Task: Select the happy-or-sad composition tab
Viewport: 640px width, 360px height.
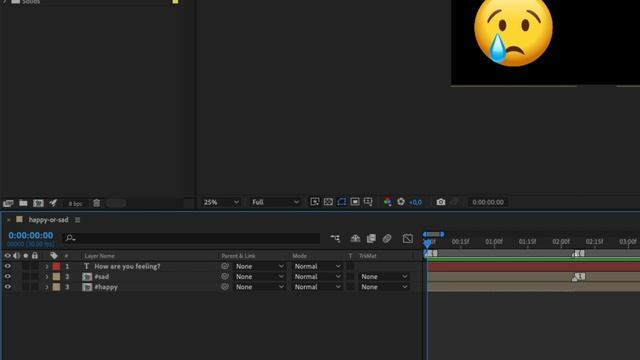Action: click(48, 220)
